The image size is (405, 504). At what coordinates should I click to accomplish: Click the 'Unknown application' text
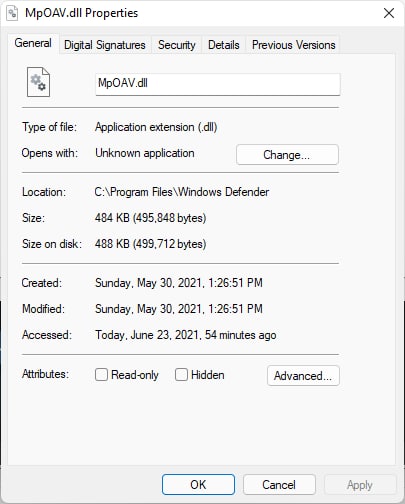point(145,153)
